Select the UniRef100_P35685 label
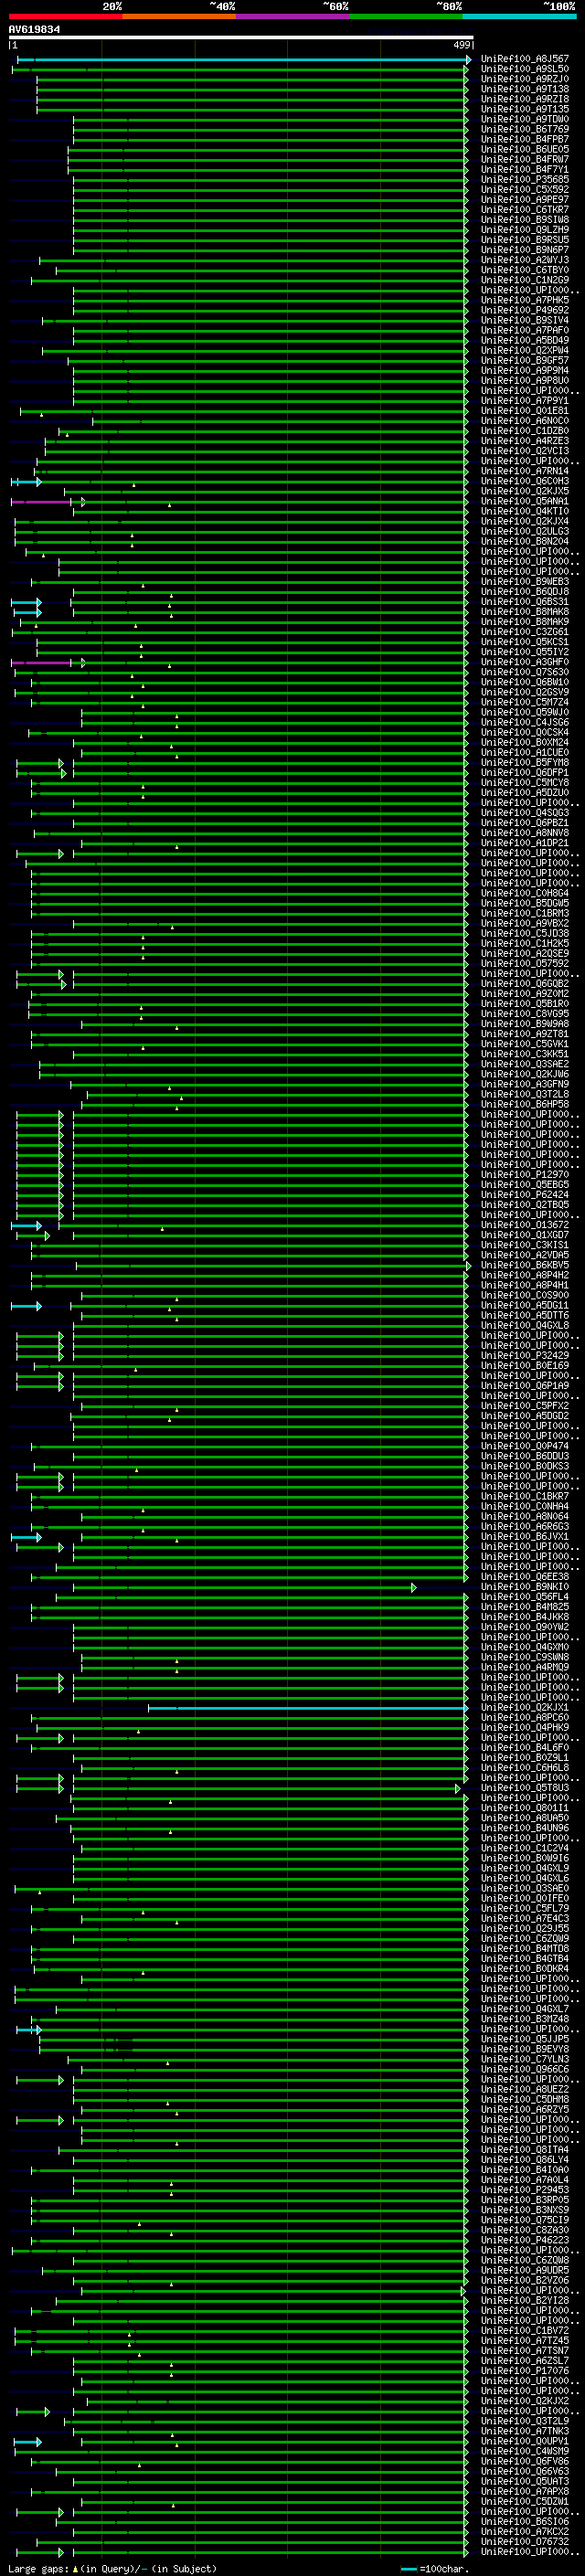 (x=525, y=180)
